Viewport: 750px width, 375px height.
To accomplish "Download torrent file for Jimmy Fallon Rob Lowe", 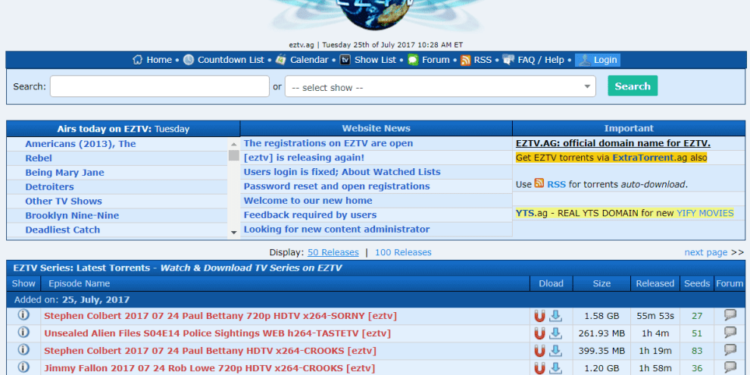I will tap(555, 368).
